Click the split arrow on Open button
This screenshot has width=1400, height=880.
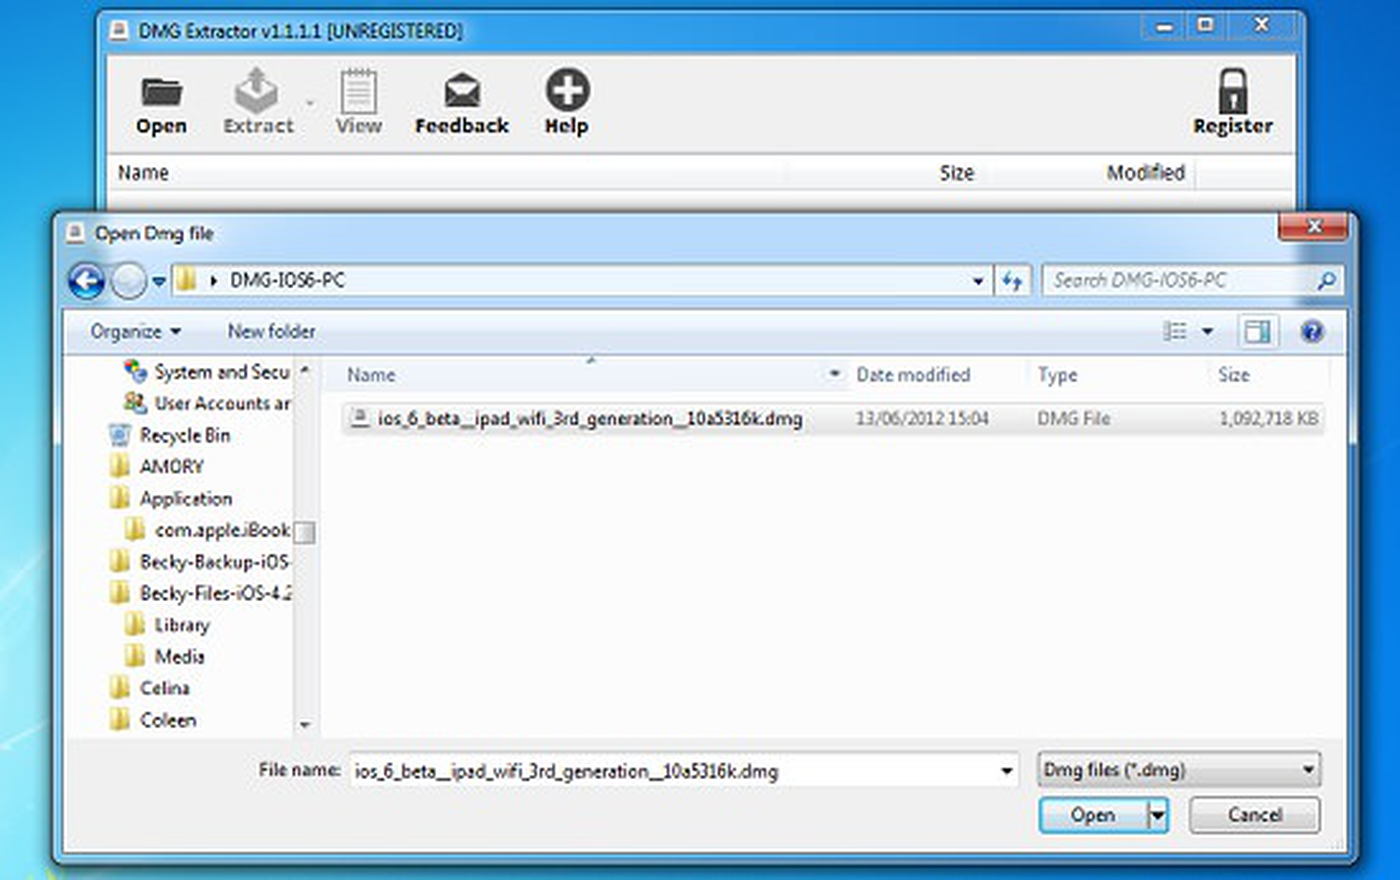(x=1157, y=815)
